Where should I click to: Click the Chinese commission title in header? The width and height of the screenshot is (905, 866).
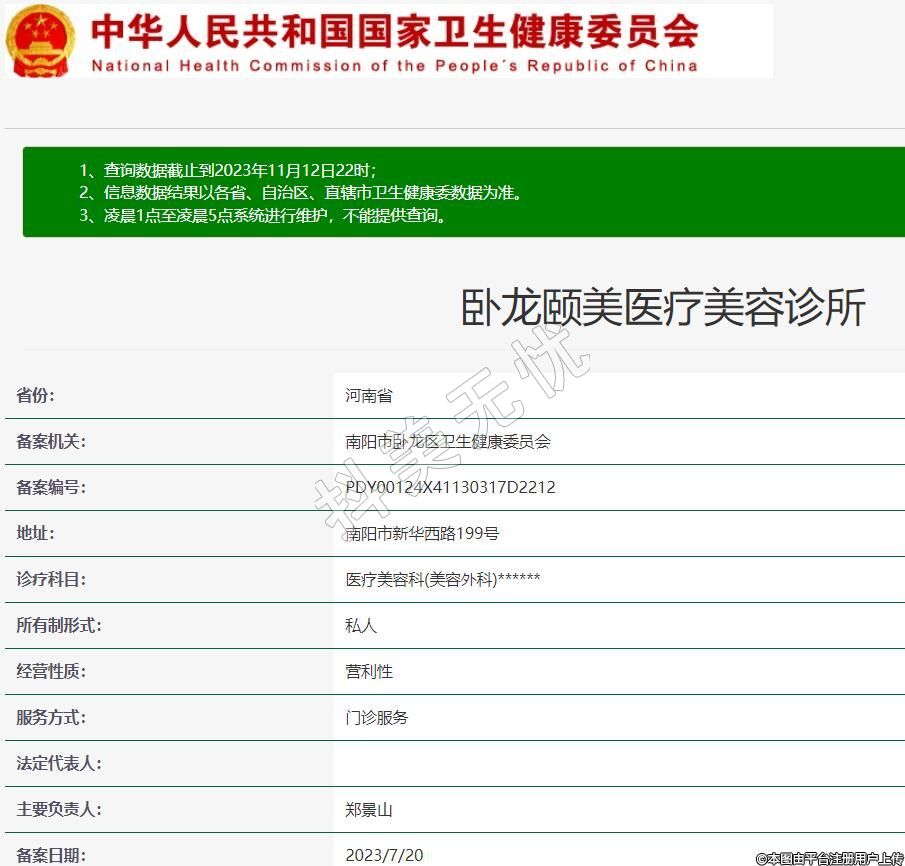point(394,31)
